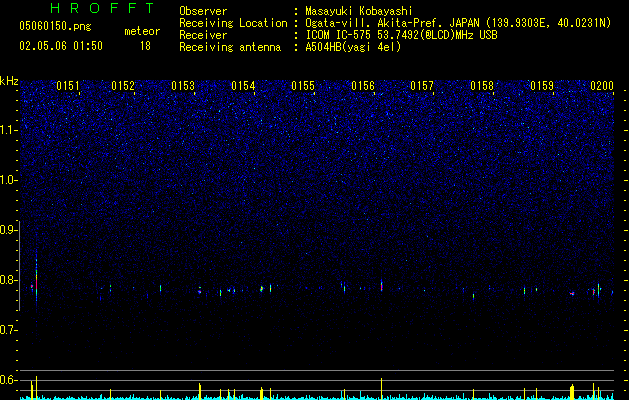Click the 0158 time marker
Screen dimensions: 629x400
pyautogui.click(x=482, y=86)
